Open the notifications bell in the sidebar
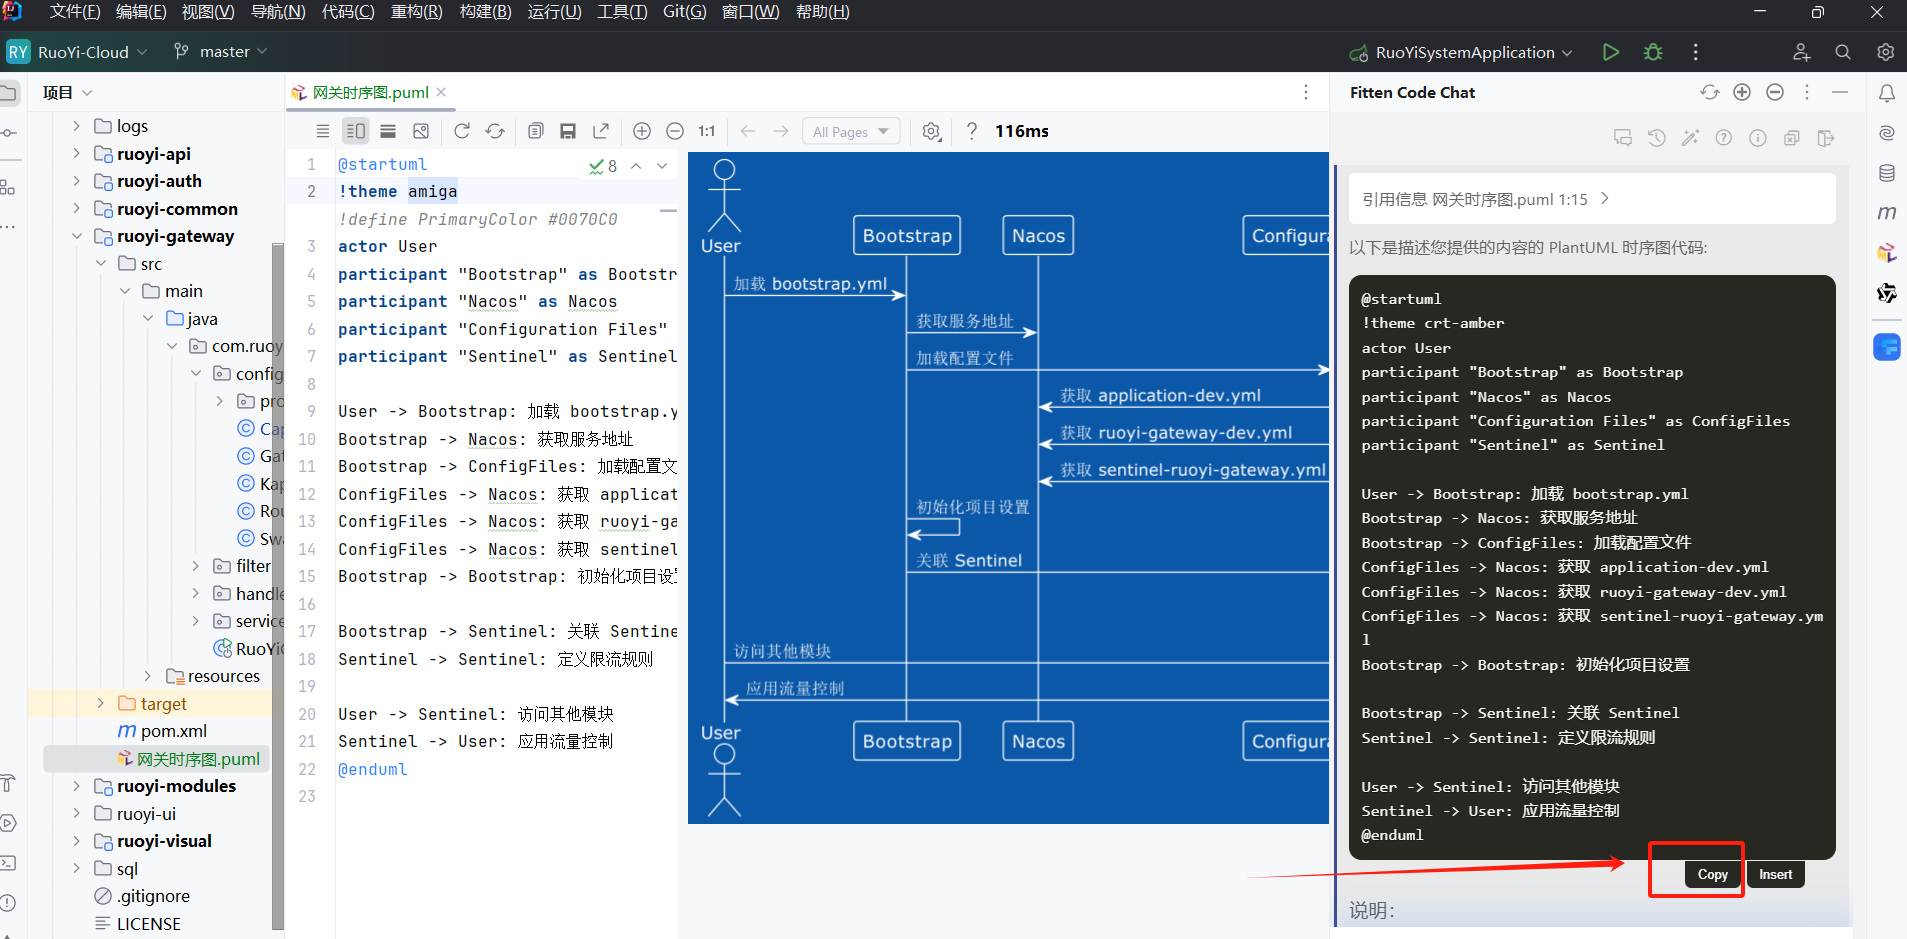 coord(1887,93)
